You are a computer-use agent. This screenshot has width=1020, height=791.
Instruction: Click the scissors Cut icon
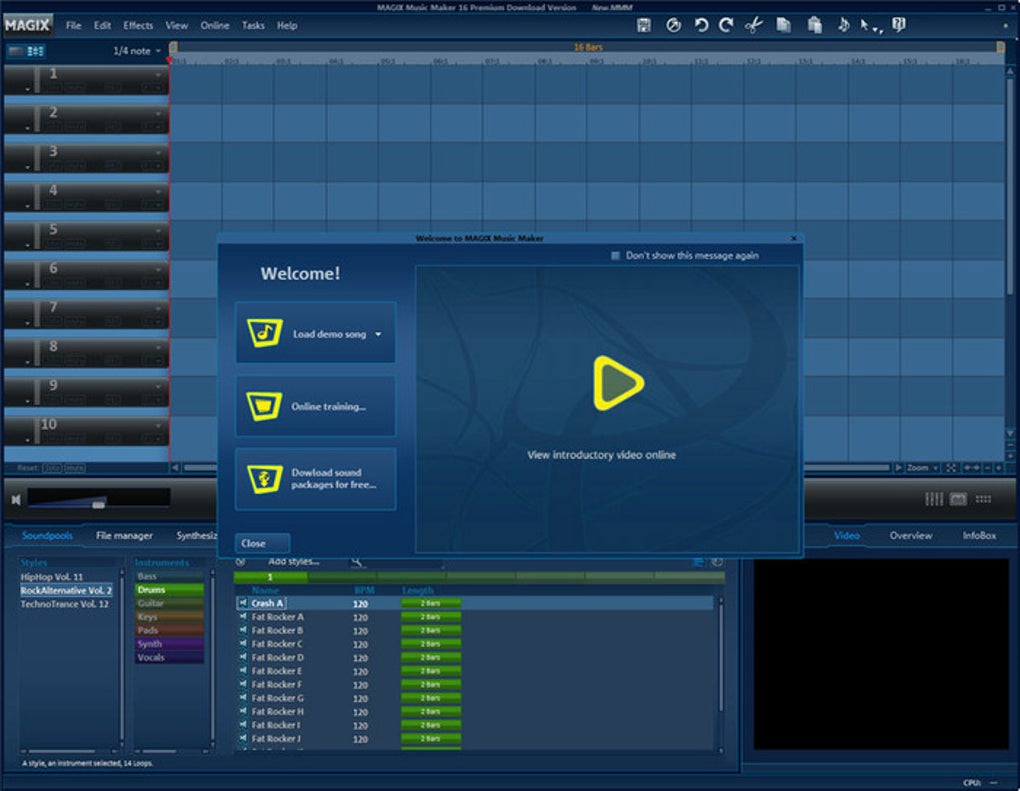click(753, 25)
